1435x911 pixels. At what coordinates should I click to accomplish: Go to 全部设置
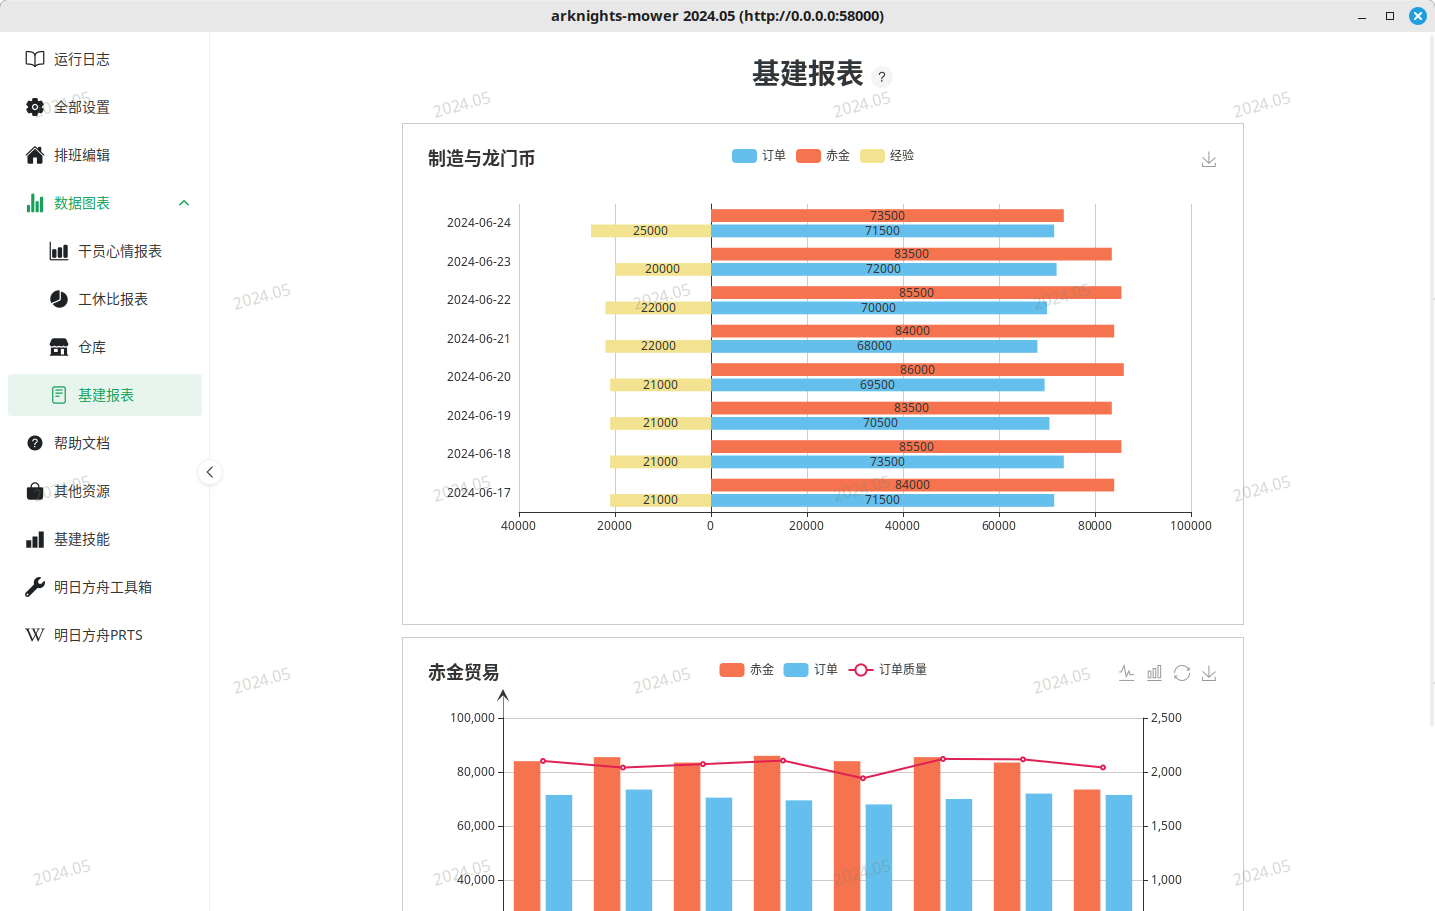point(105,107)
